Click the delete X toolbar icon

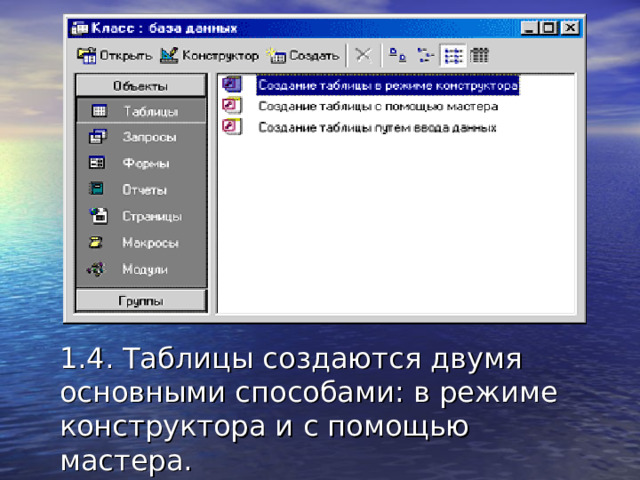coord(363,55)
